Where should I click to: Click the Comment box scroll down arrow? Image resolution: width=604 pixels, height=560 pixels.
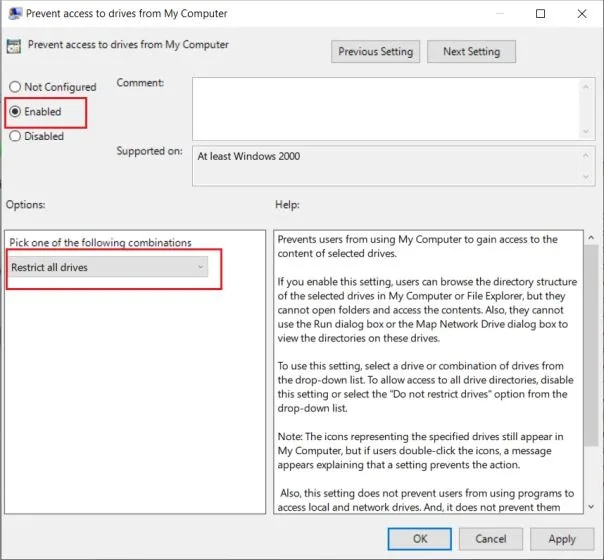(586, 131)
